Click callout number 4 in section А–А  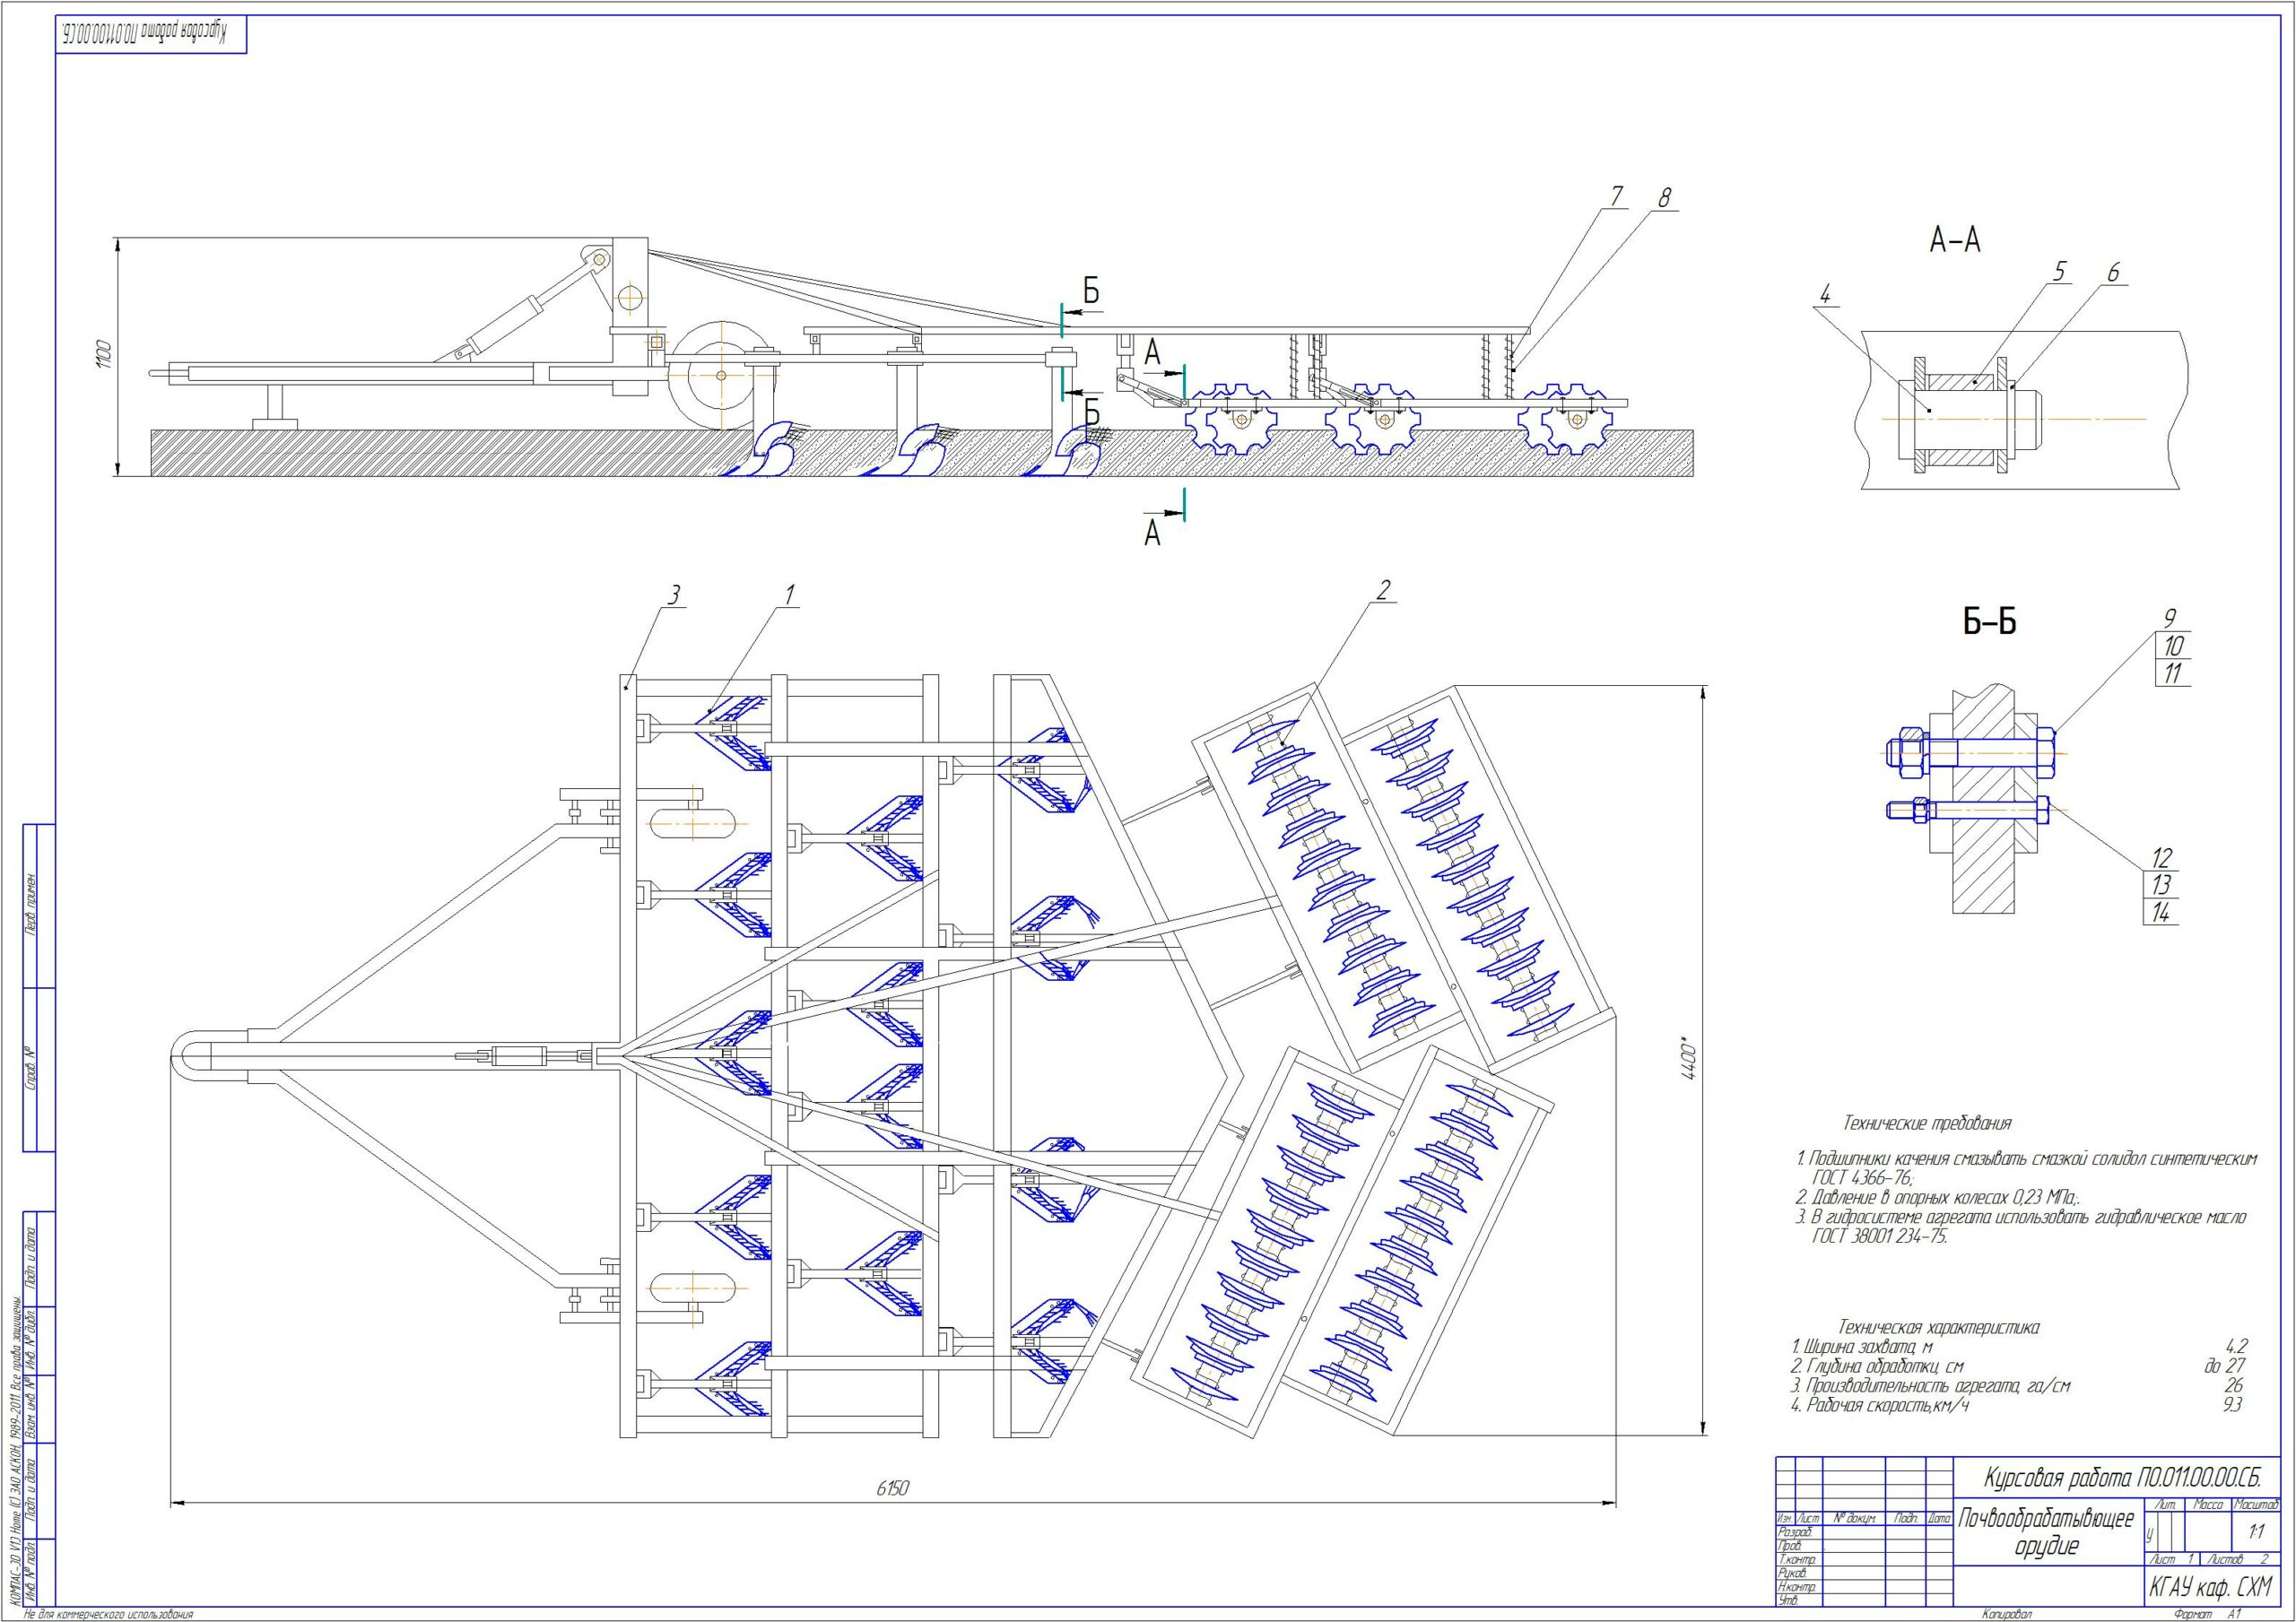tap(1825, 295)
